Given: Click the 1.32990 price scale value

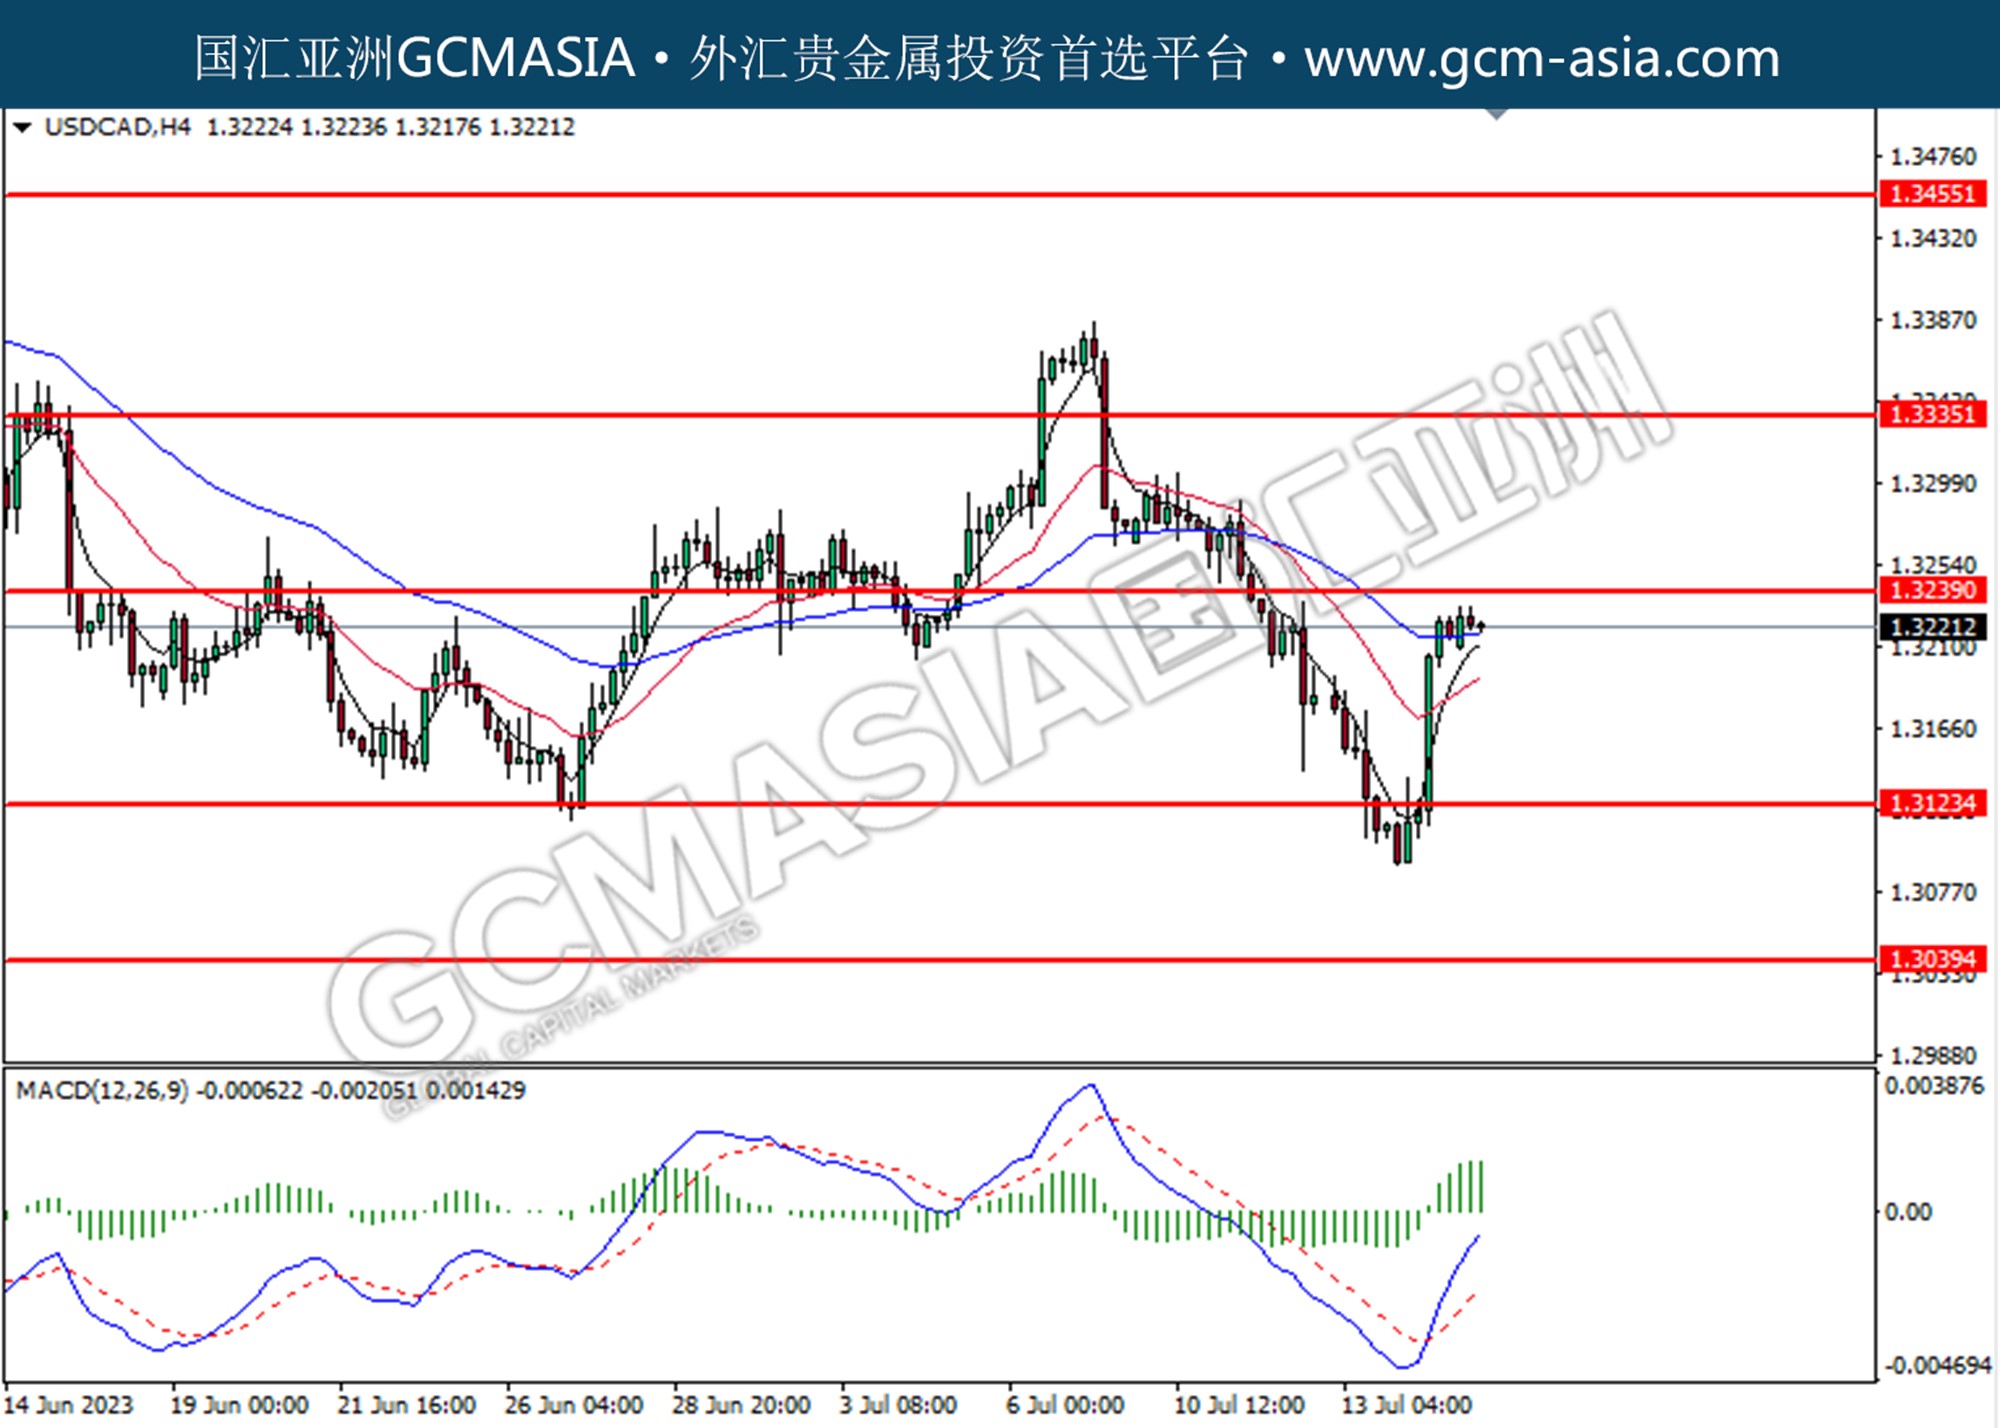Looking at the screenshot, I should pyautogui.click(x=1932, y=483).
